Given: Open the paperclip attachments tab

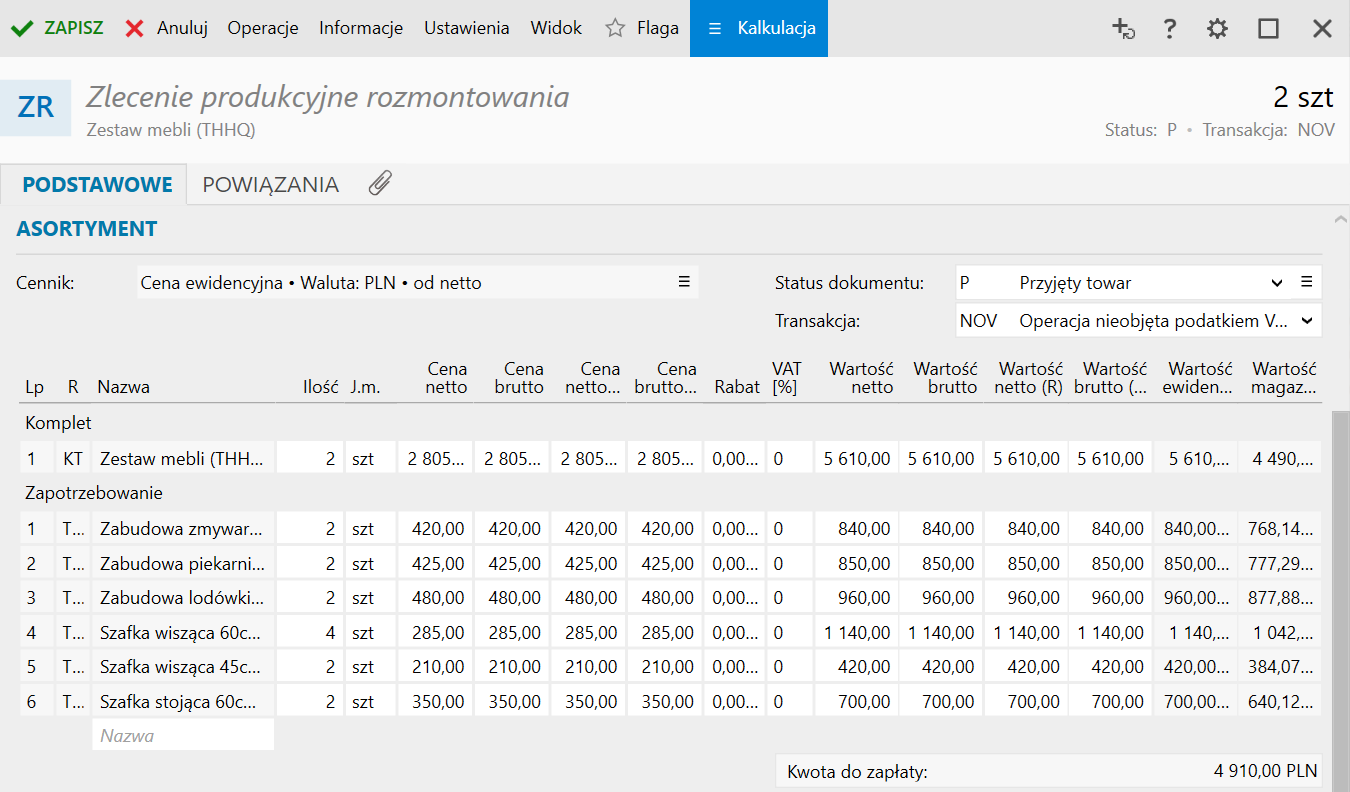Looking at the screenshot, I should [x=380, y=184].
